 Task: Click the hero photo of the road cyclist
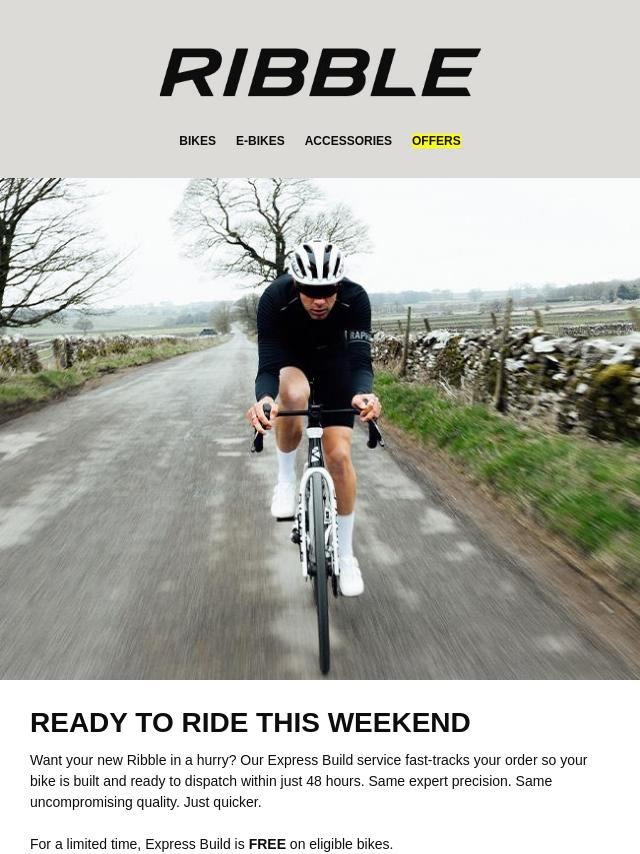point(320,429)
